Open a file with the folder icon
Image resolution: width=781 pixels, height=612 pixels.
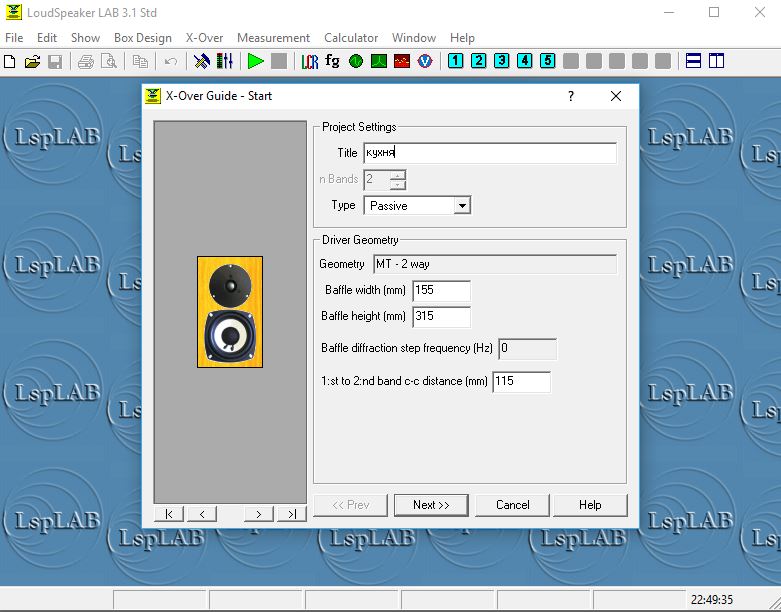32,61
